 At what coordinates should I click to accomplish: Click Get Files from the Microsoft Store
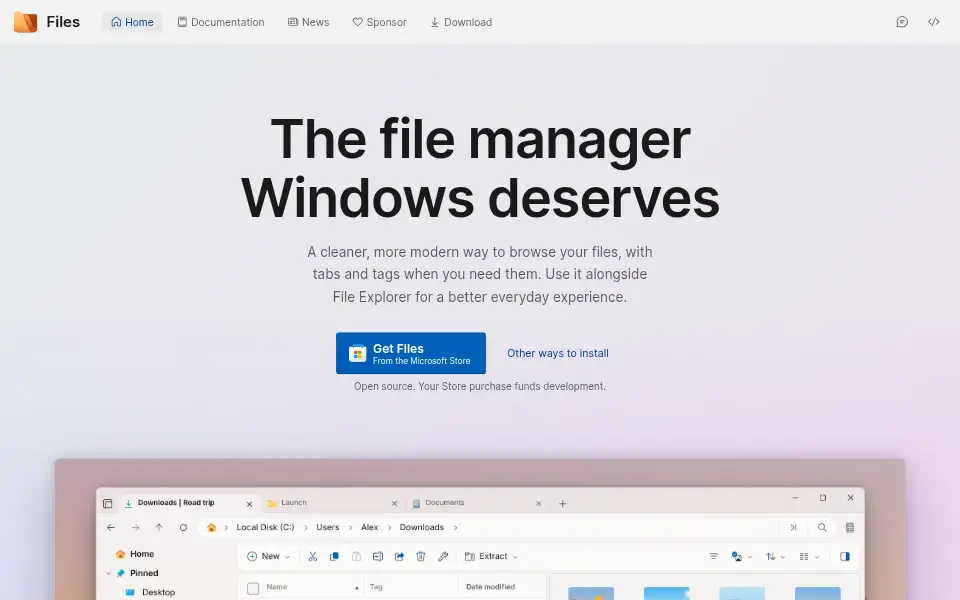(411, 353)
